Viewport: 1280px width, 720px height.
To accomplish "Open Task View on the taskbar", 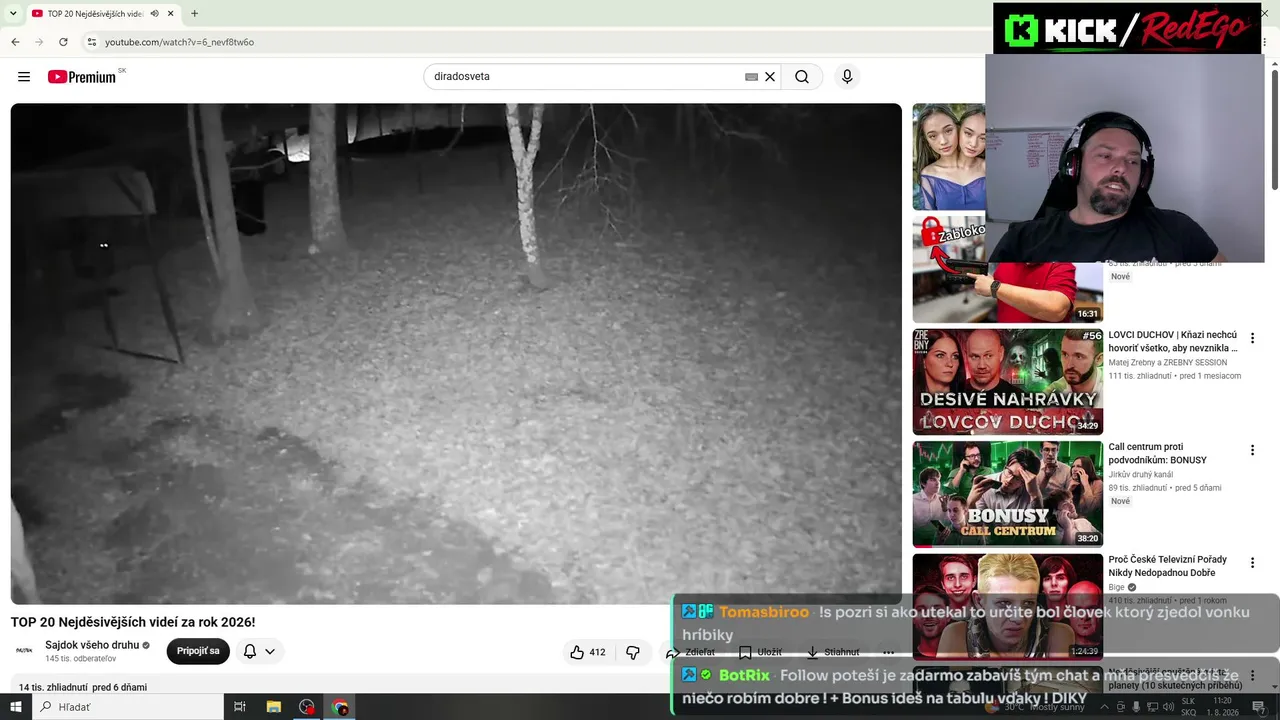I will coord(240,707).
